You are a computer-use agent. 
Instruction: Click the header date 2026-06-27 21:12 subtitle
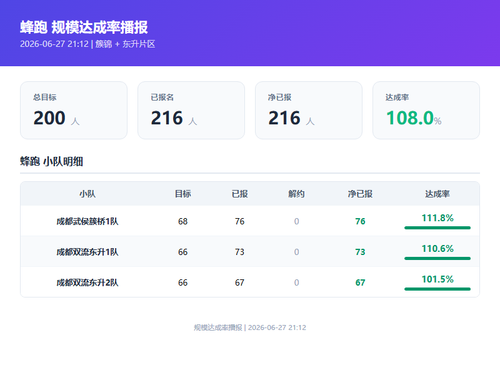click(x=87, y=44)
